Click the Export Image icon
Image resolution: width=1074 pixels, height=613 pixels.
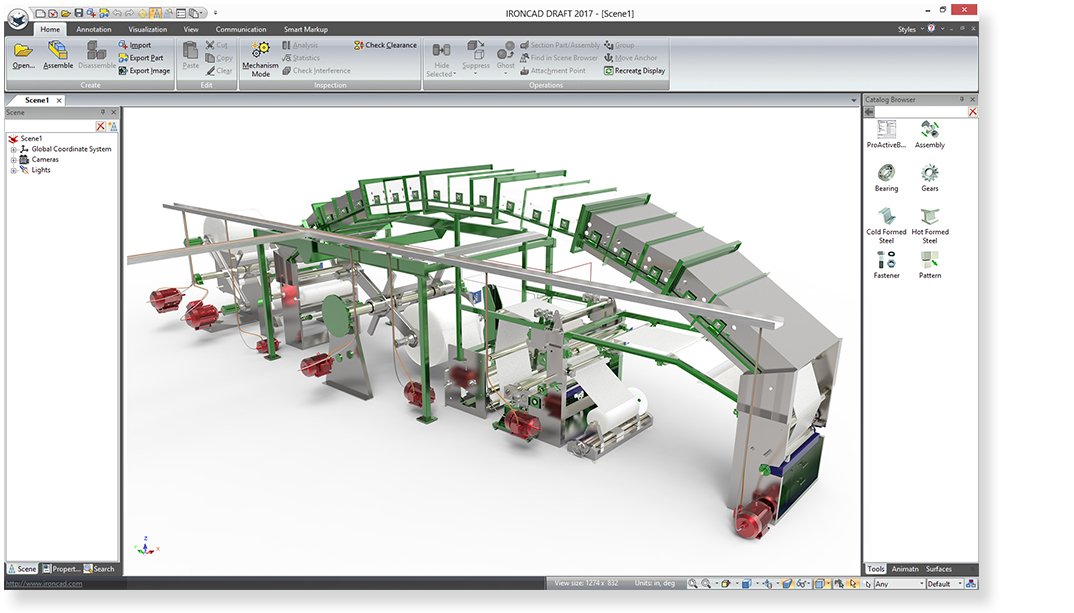point(144,71)
